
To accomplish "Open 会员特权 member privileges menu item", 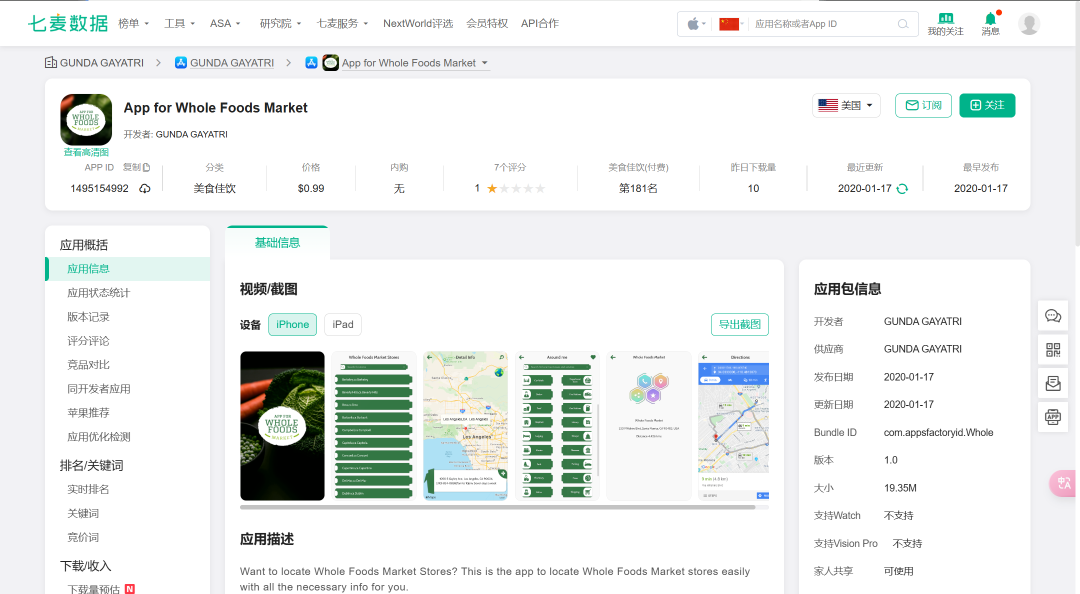I will (487, 23).
